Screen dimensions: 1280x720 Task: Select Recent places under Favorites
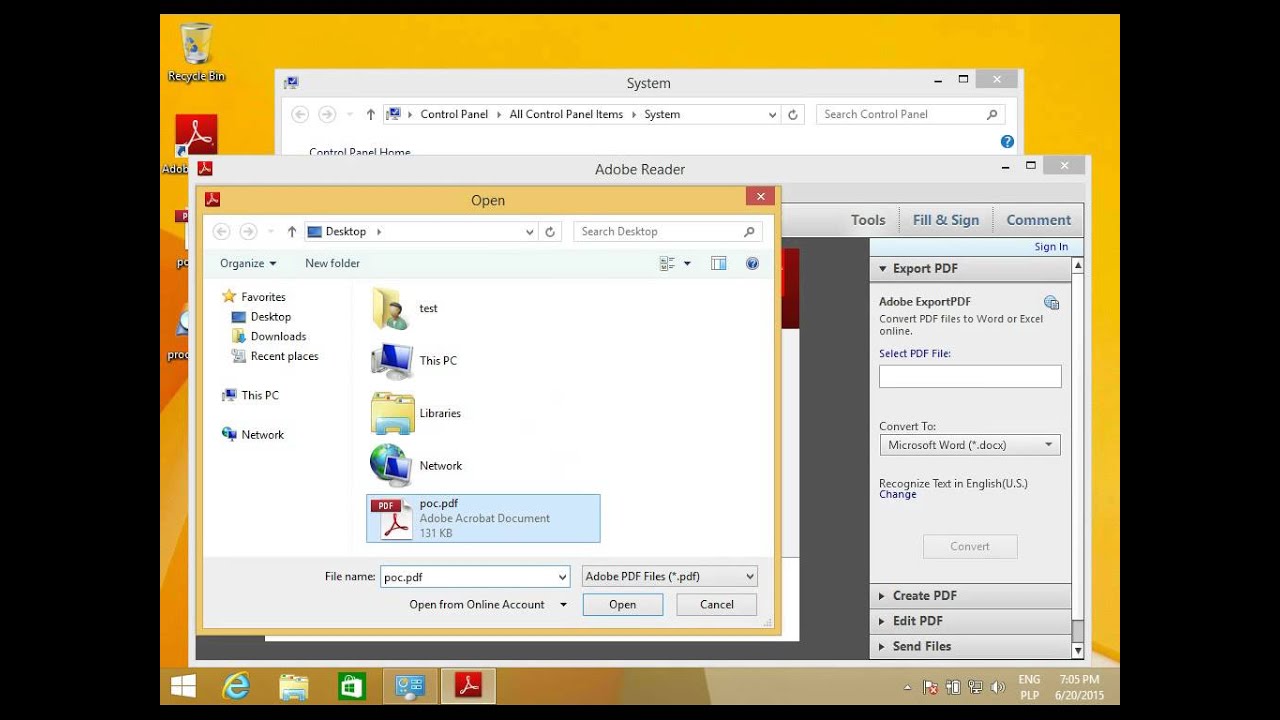(x=284, y=356)
